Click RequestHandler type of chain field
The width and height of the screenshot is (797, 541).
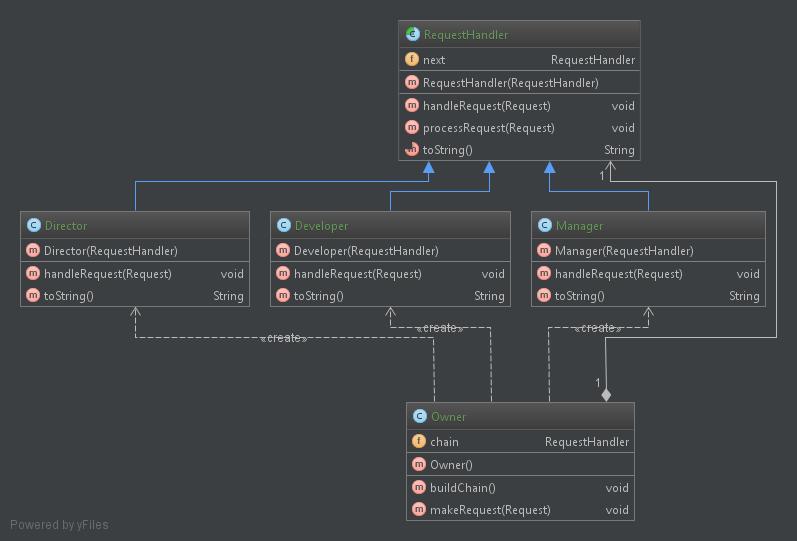[587, 442]
